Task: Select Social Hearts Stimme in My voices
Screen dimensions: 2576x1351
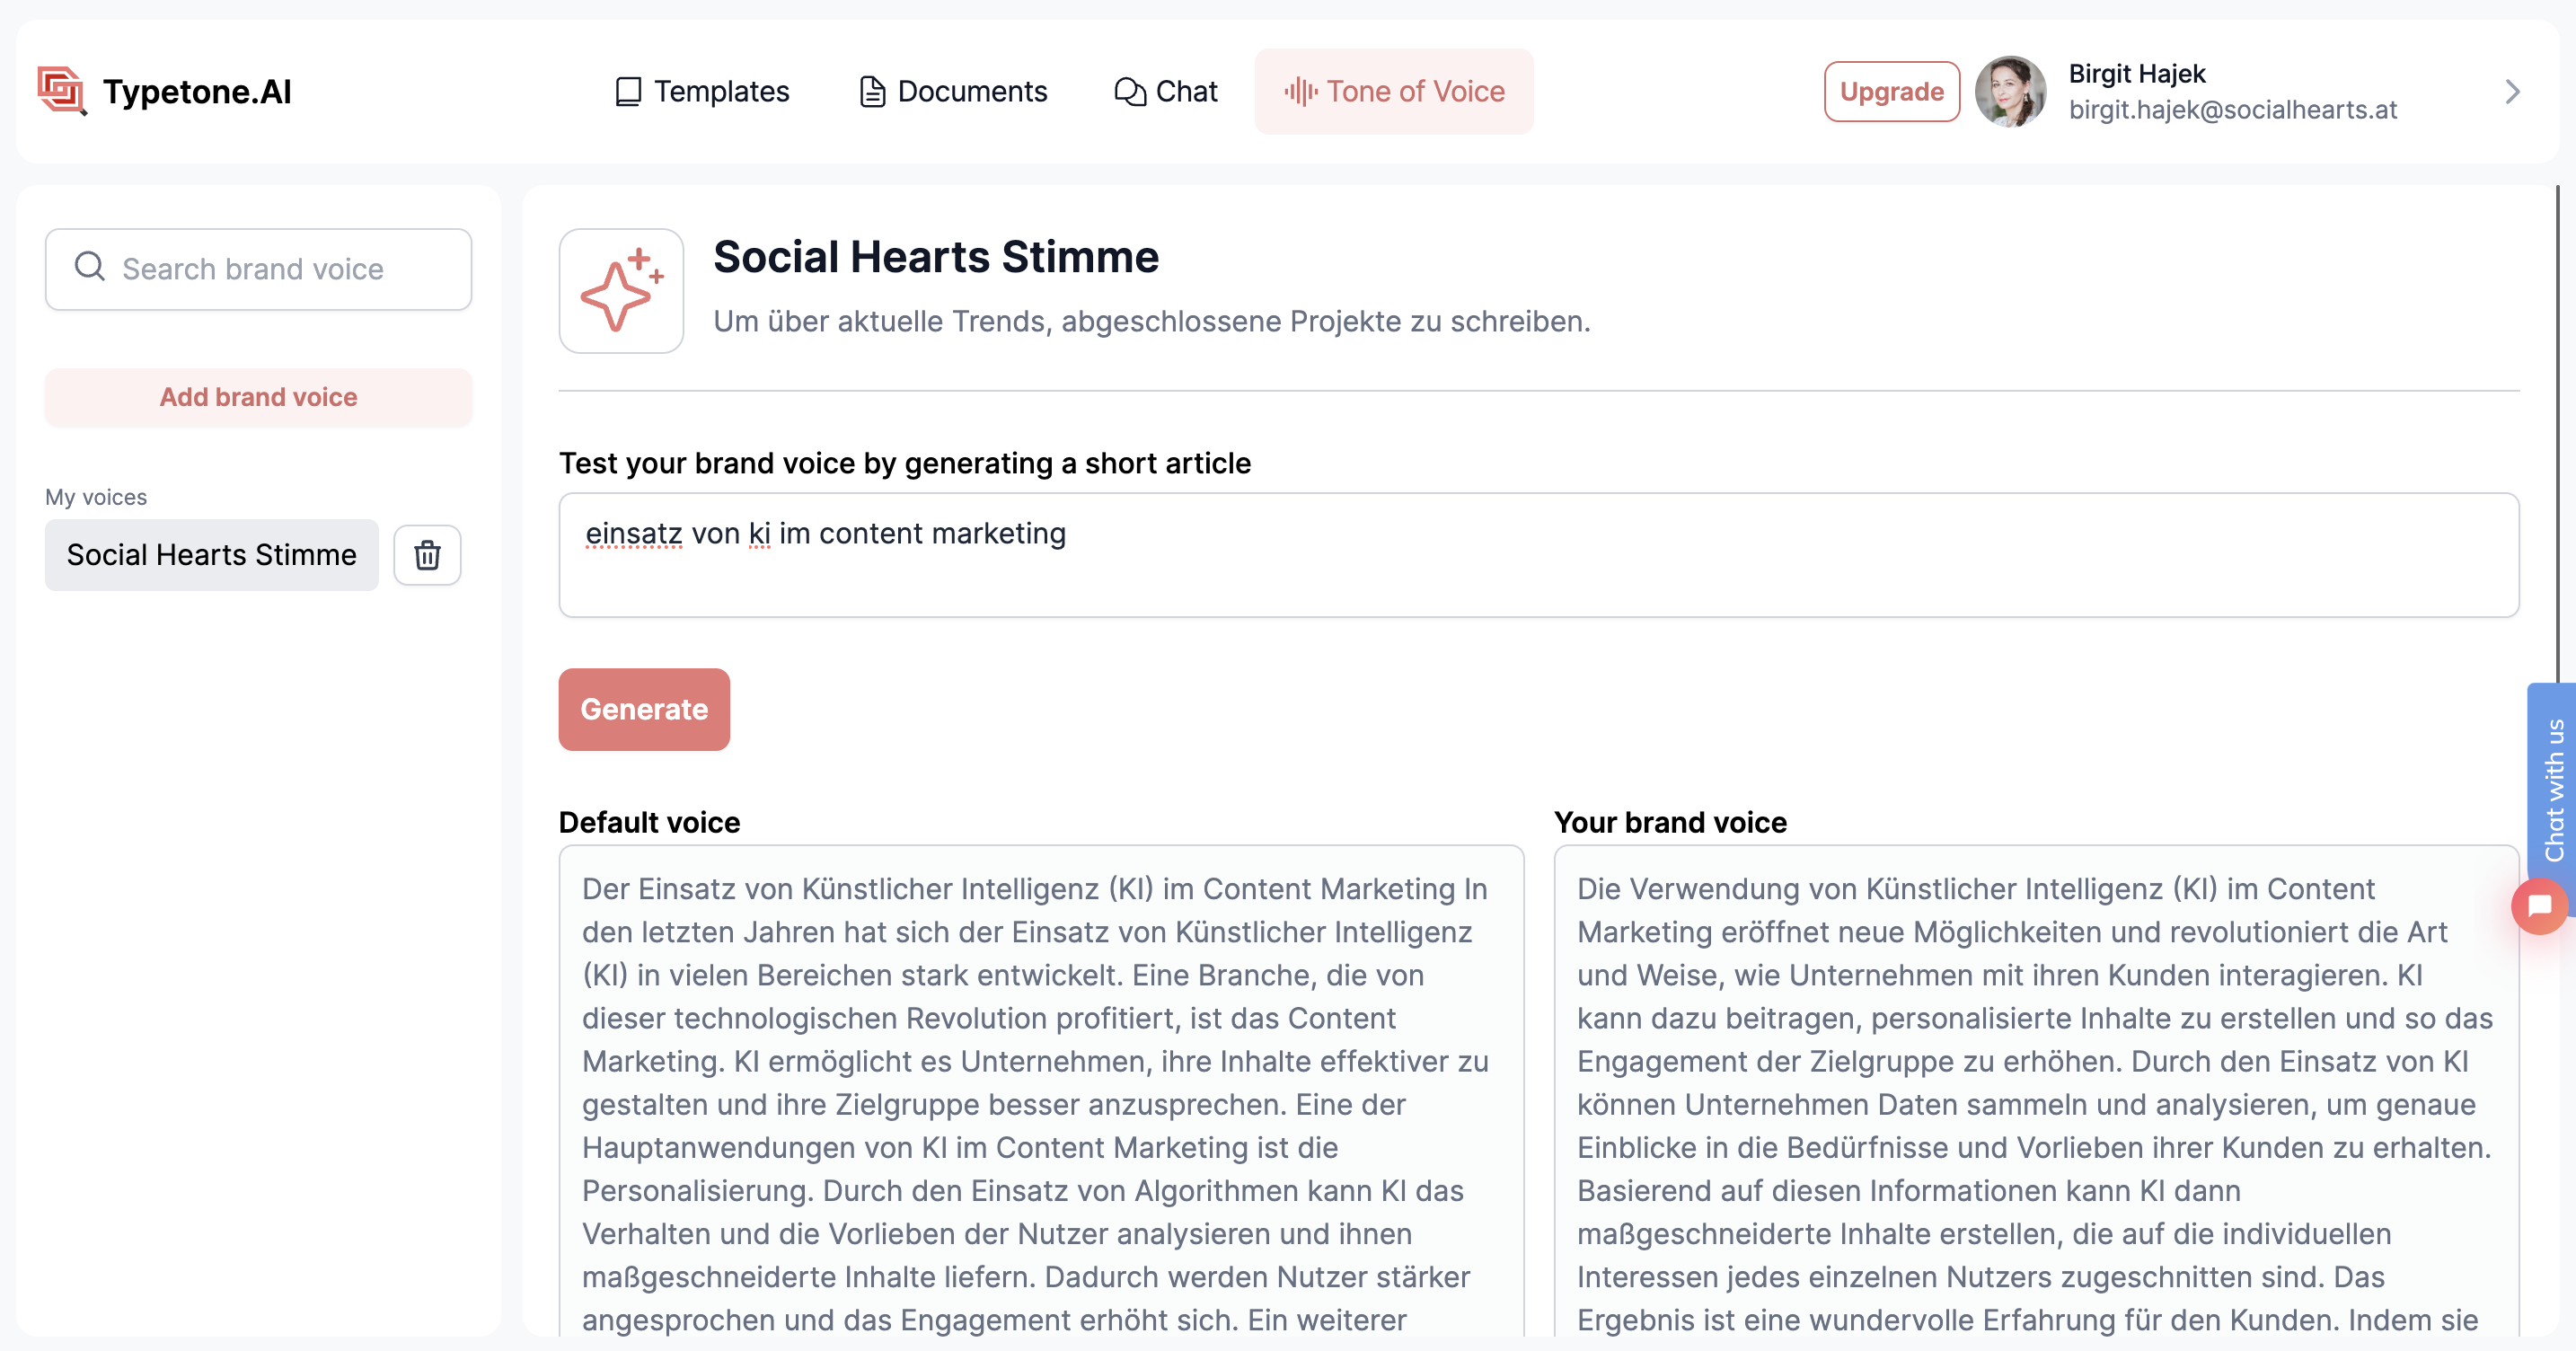Action: coord(211,555)
